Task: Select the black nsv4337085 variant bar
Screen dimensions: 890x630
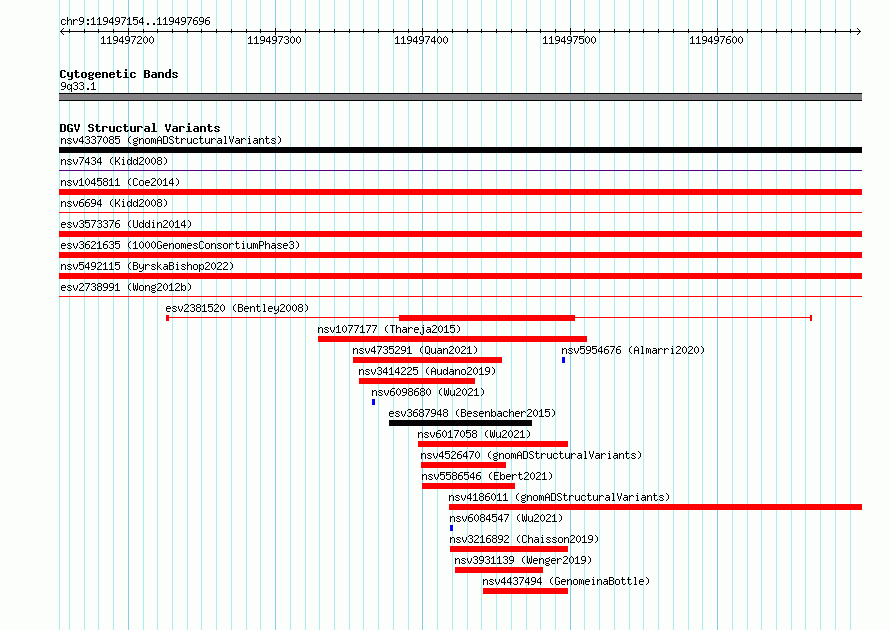Action: tap(460, 150)
